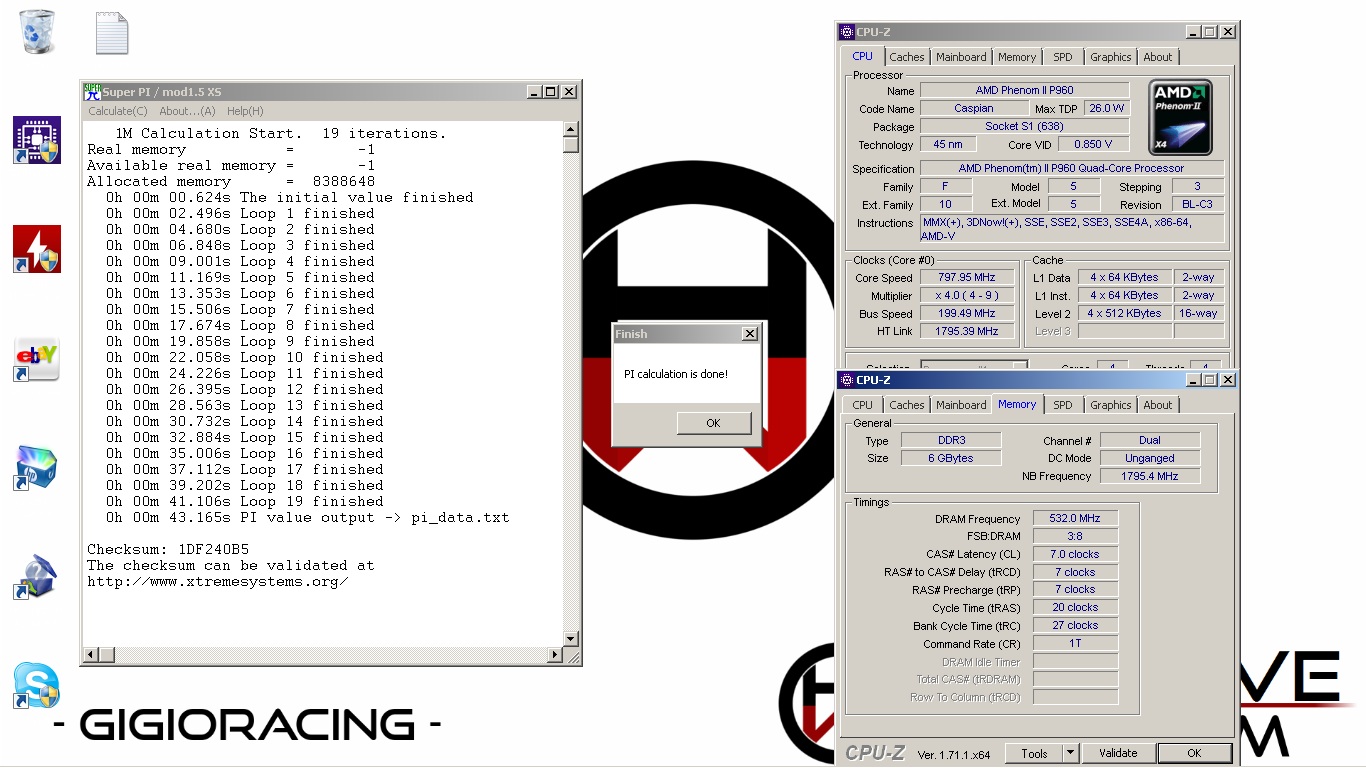The image size is (1366, 768).
Task: Click the 797.95 MHz core speed value
Action: tap(967, 277)
